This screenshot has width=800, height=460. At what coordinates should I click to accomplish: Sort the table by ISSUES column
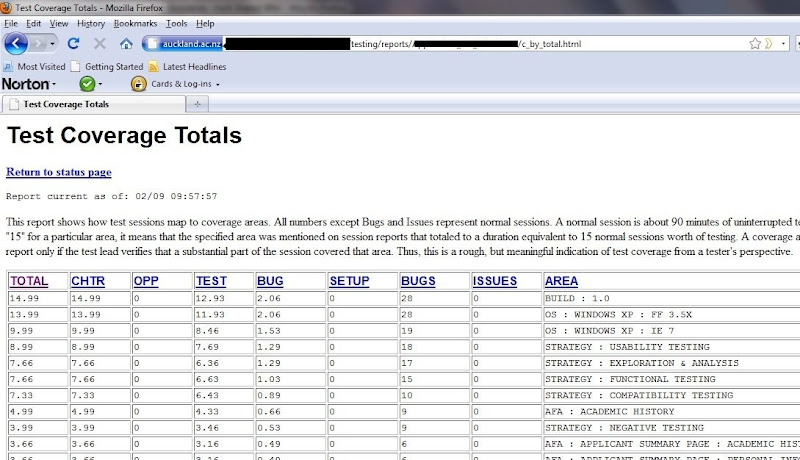[x=495, y=281]
